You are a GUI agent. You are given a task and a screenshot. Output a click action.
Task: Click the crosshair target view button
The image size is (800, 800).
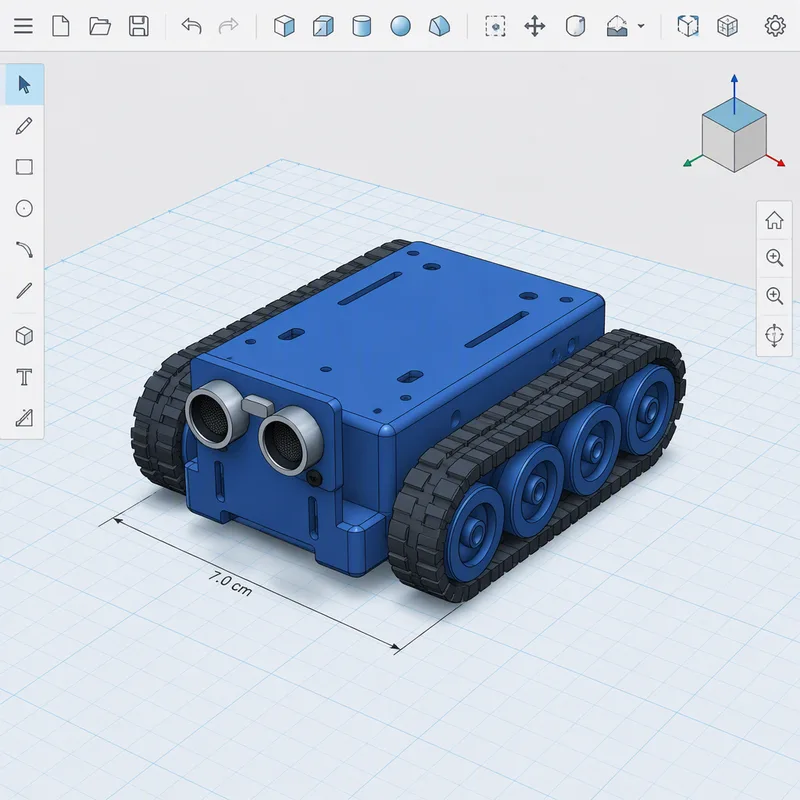[x=774, y=335]
